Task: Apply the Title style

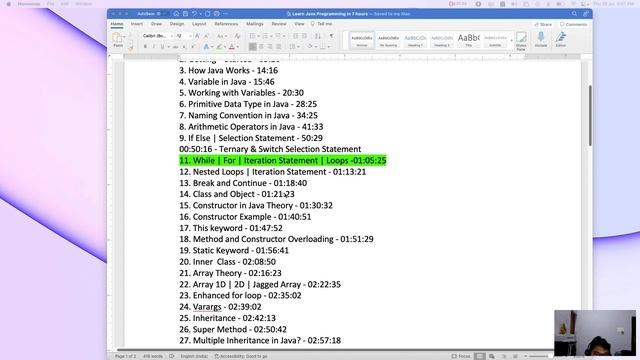Action: pos(469,40)
